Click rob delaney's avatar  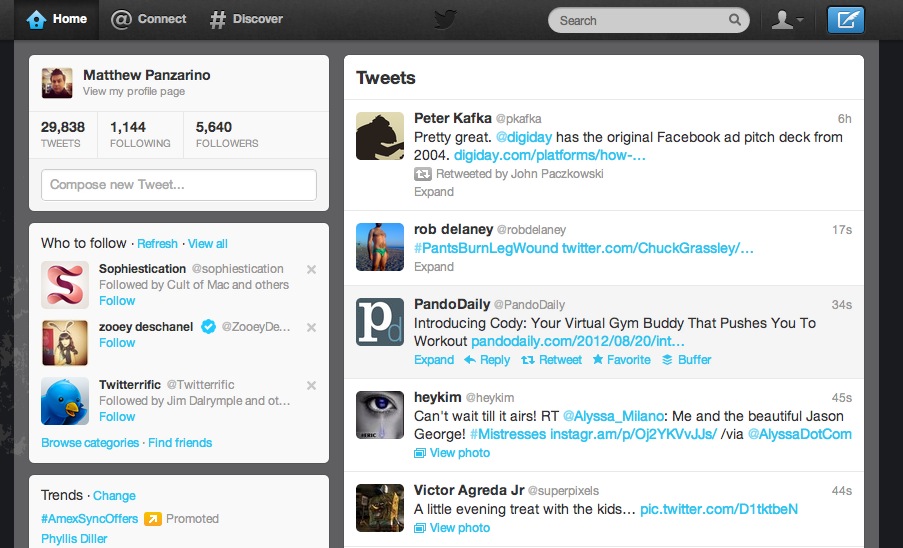click(x=380, y=247)
